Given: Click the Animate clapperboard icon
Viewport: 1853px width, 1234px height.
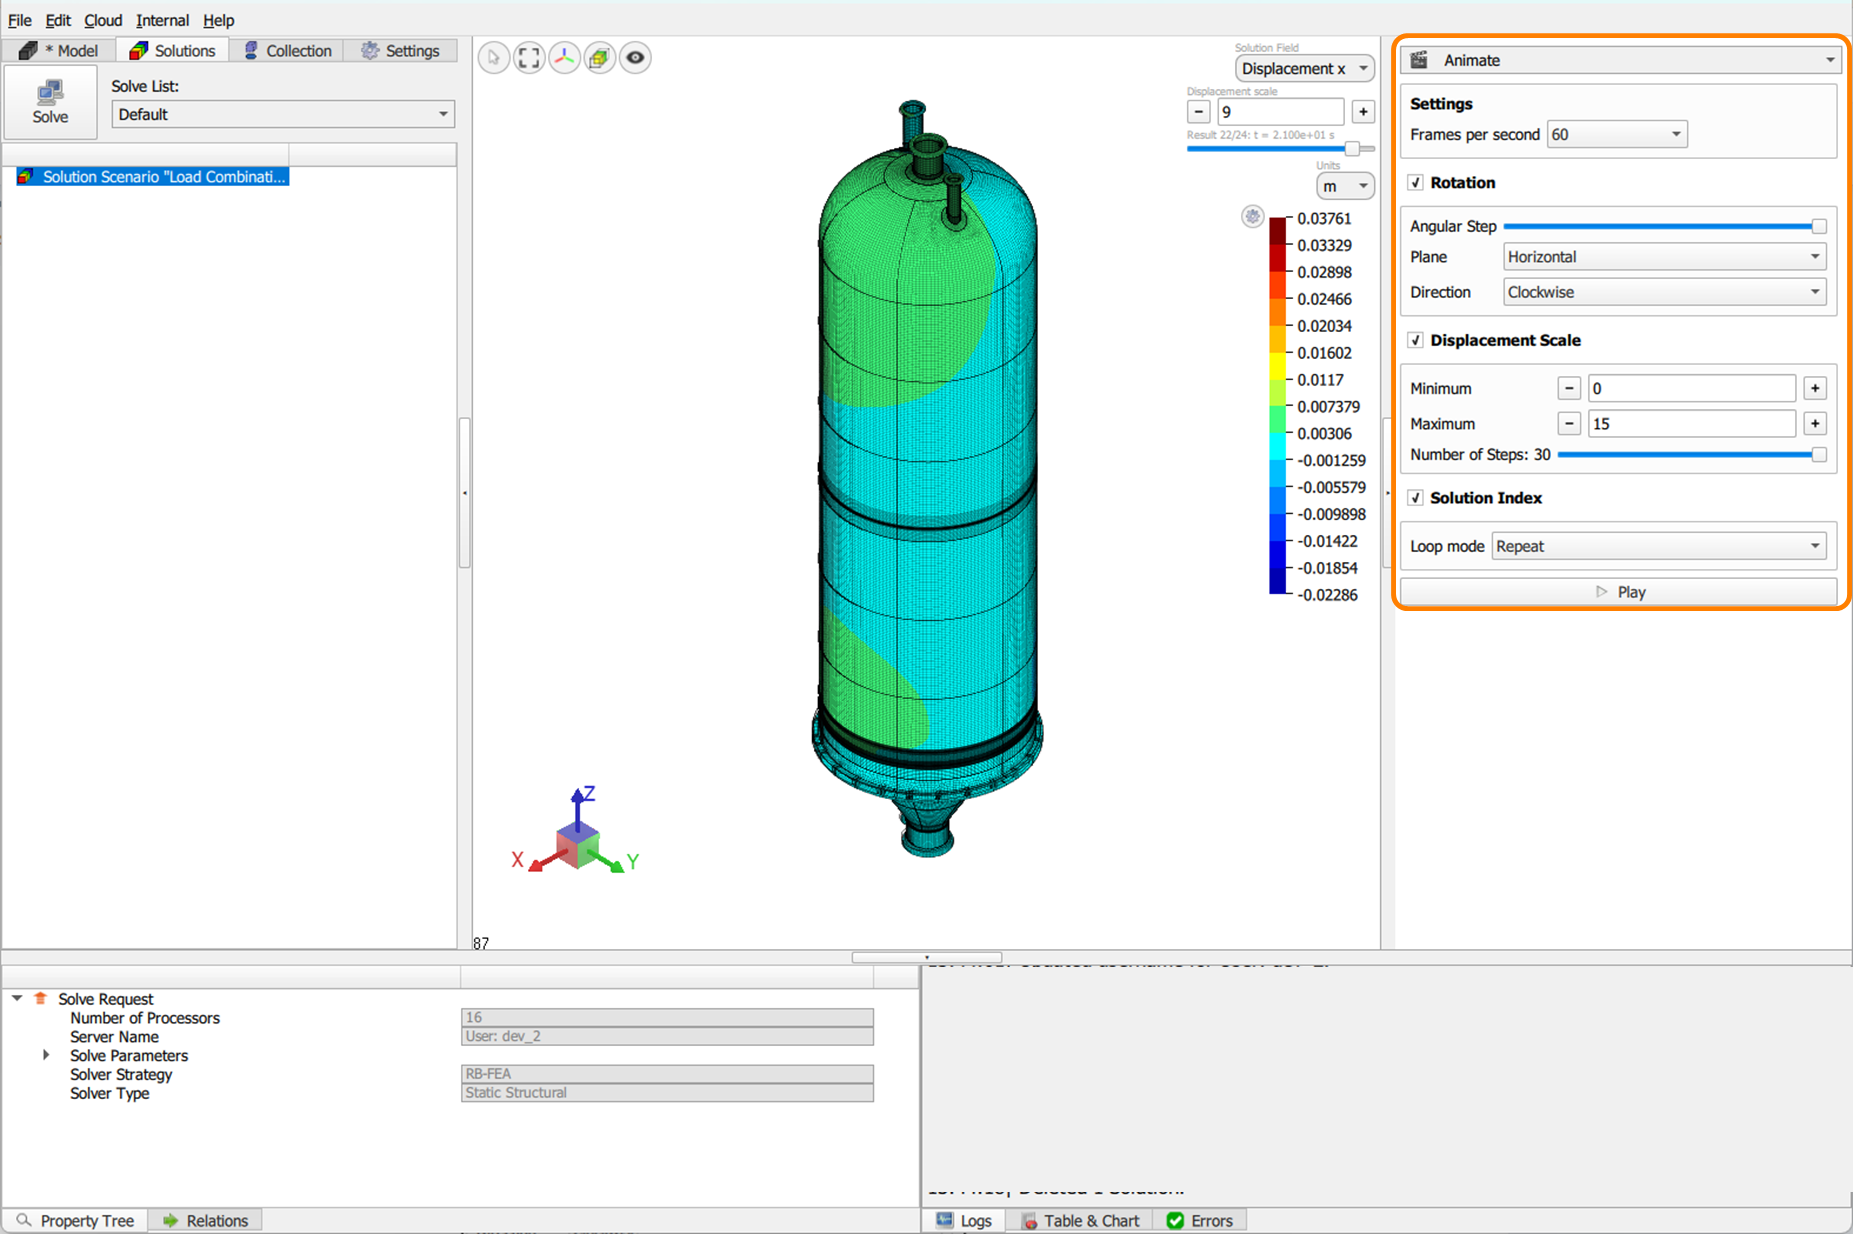Looking at the screenshot, I should pos(1419,60).
